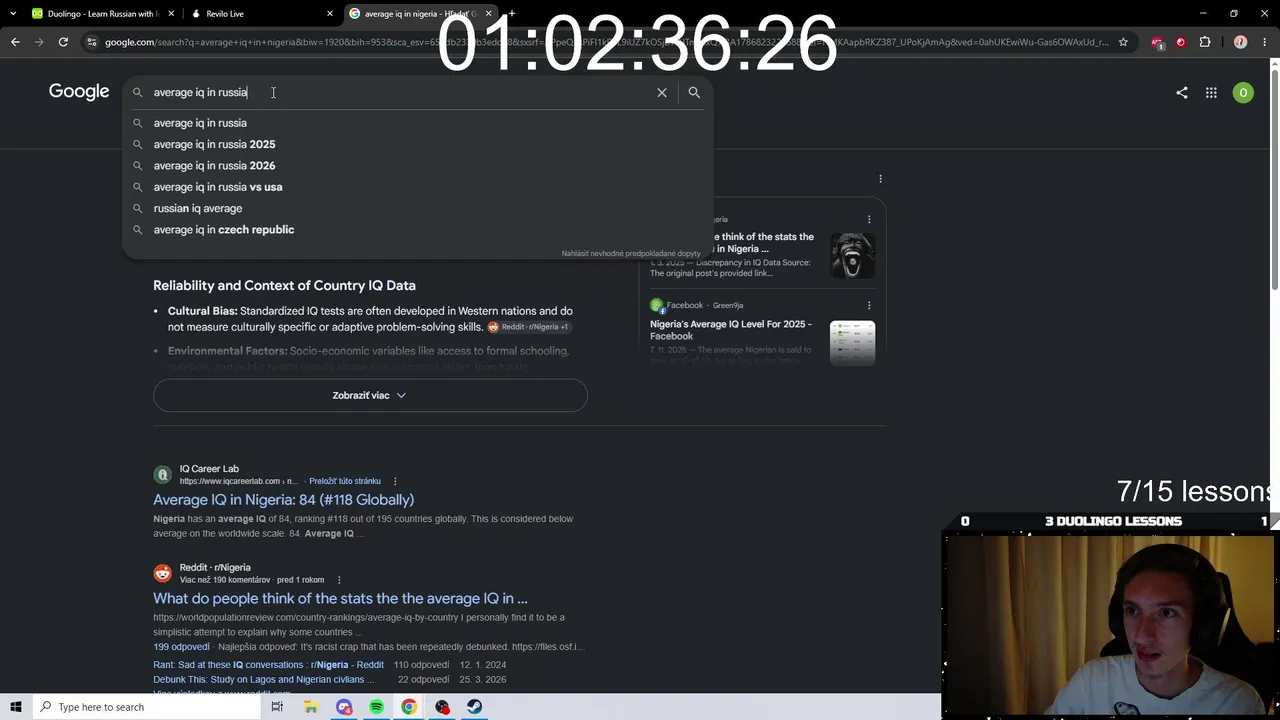Open a new browser tab

(x=511, y=14)
